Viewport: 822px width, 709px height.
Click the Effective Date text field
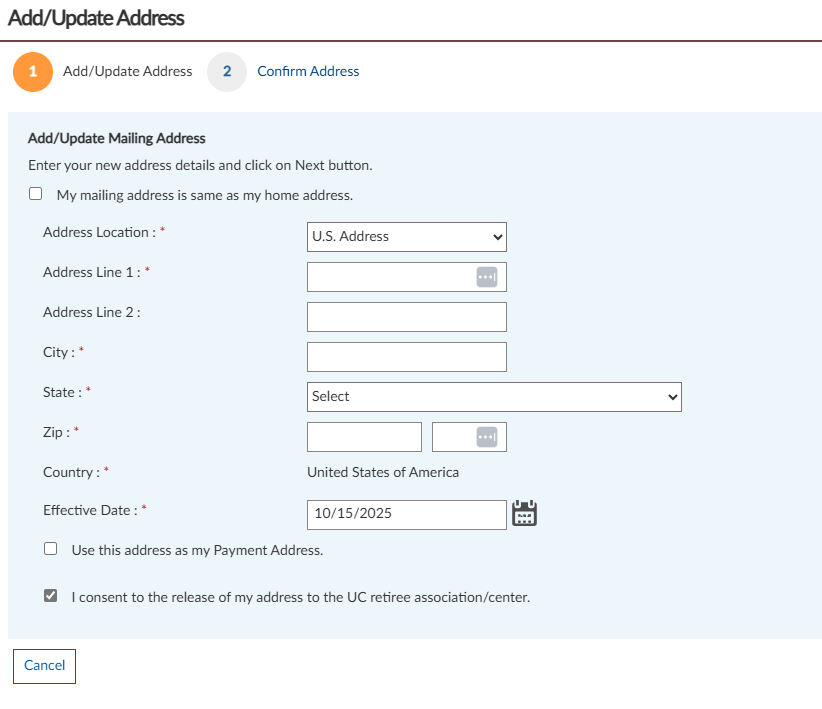click(x=406, y=514)
